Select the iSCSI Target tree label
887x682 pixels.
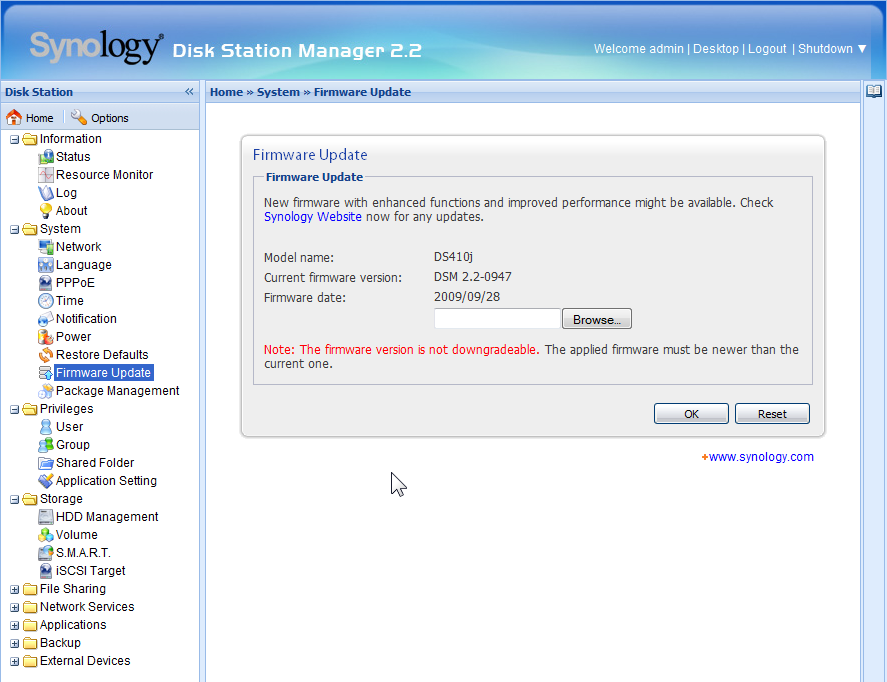pyautogui.click(x=91, y=571)
